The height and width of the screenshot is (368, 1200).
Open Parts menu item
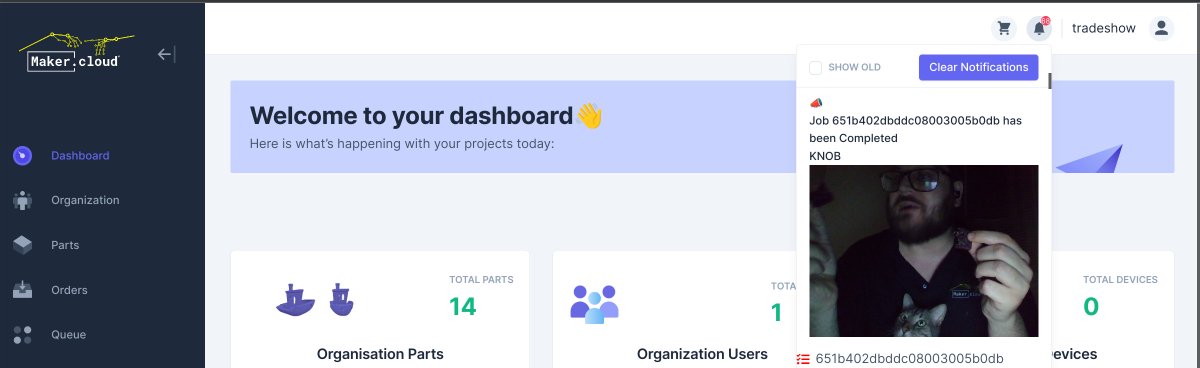pyautogui.click(x=65, y=245)
